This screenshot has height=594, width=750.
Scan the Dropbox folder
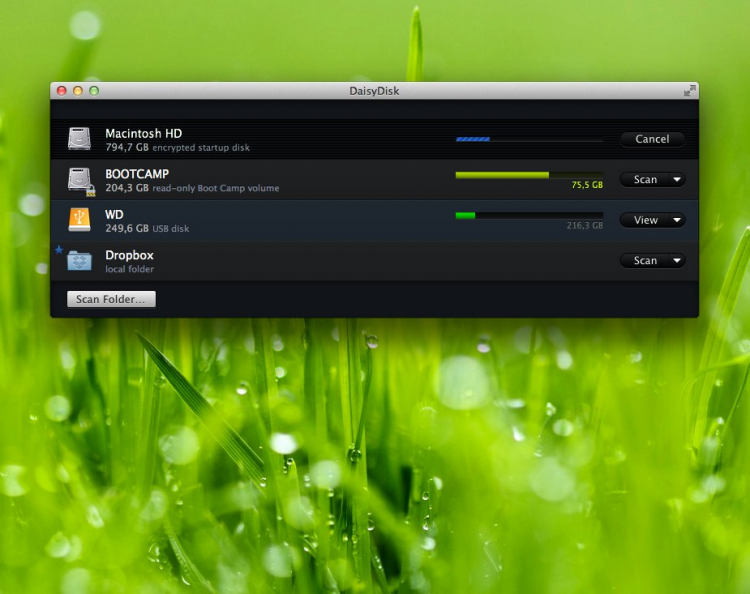pyautogui.click(x=645, y=261)
